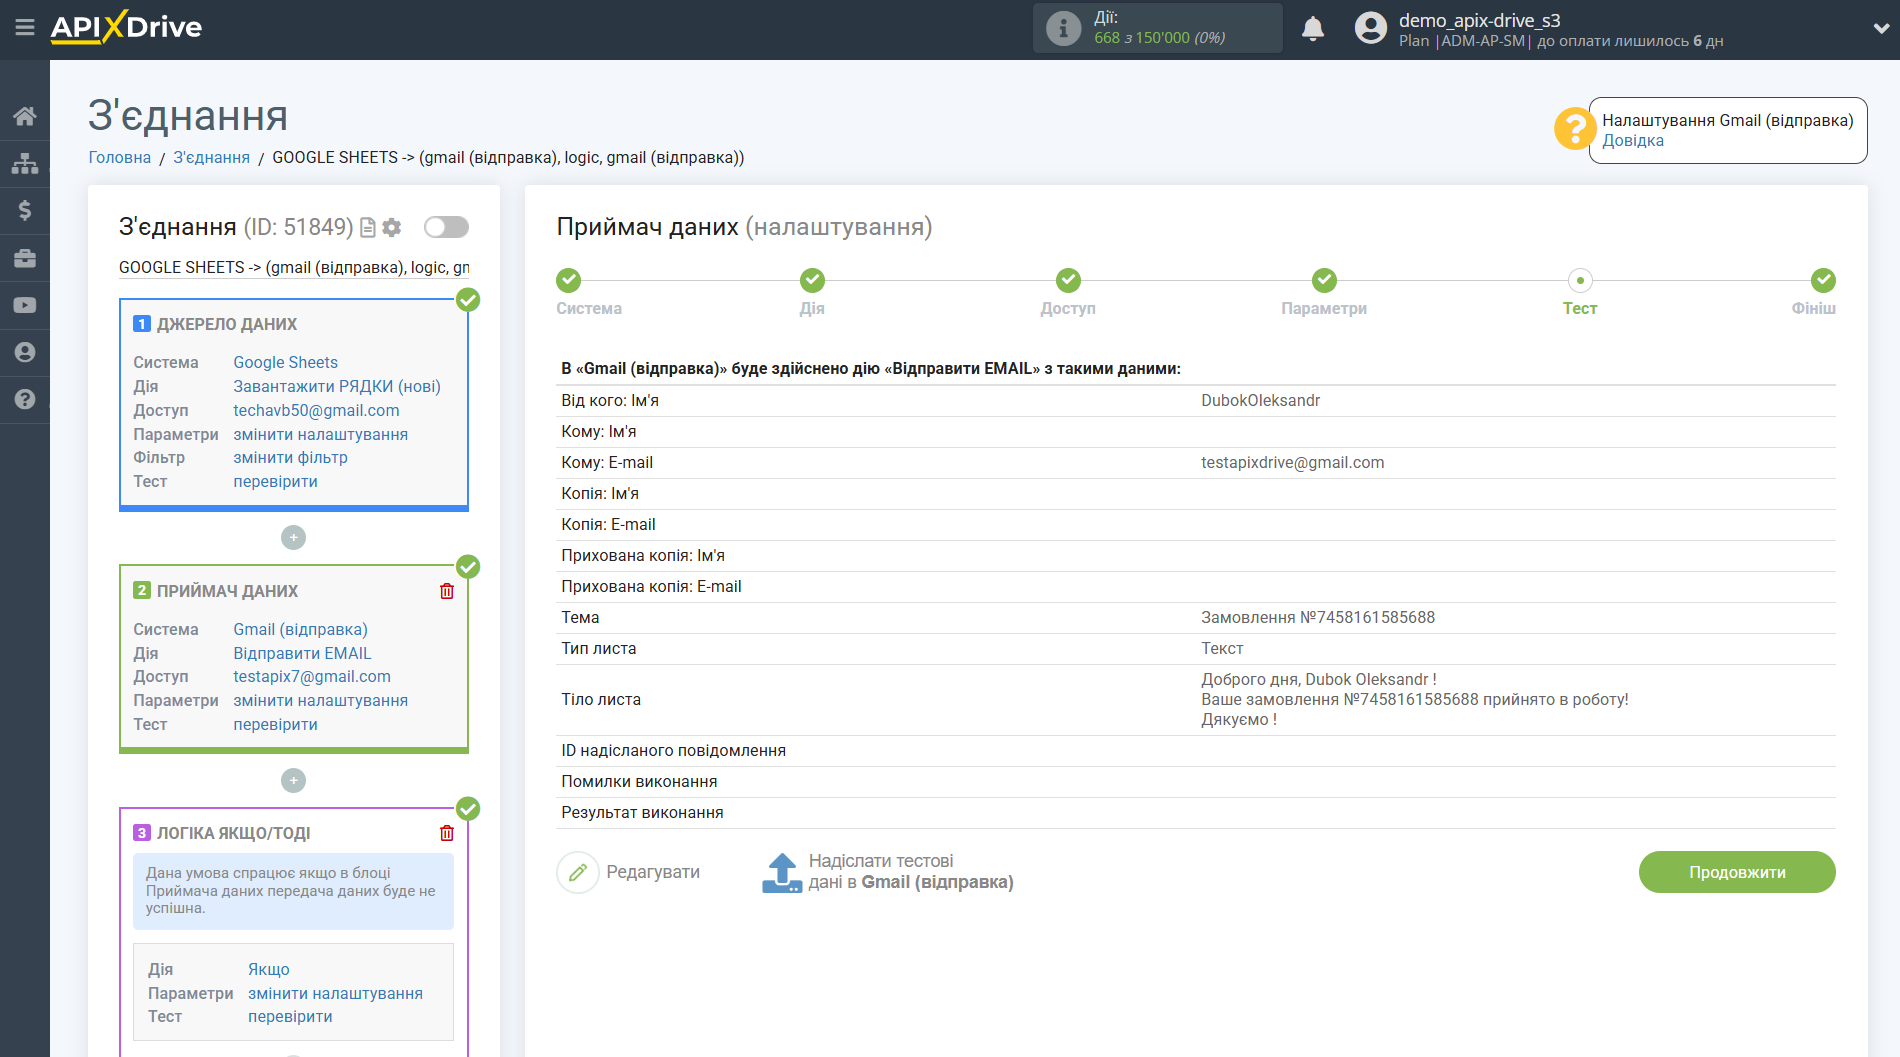This screenshot has width=1900, height=1057.
Task: Open Відправити EMAIL action link
Action: click(x=302, y=654)
